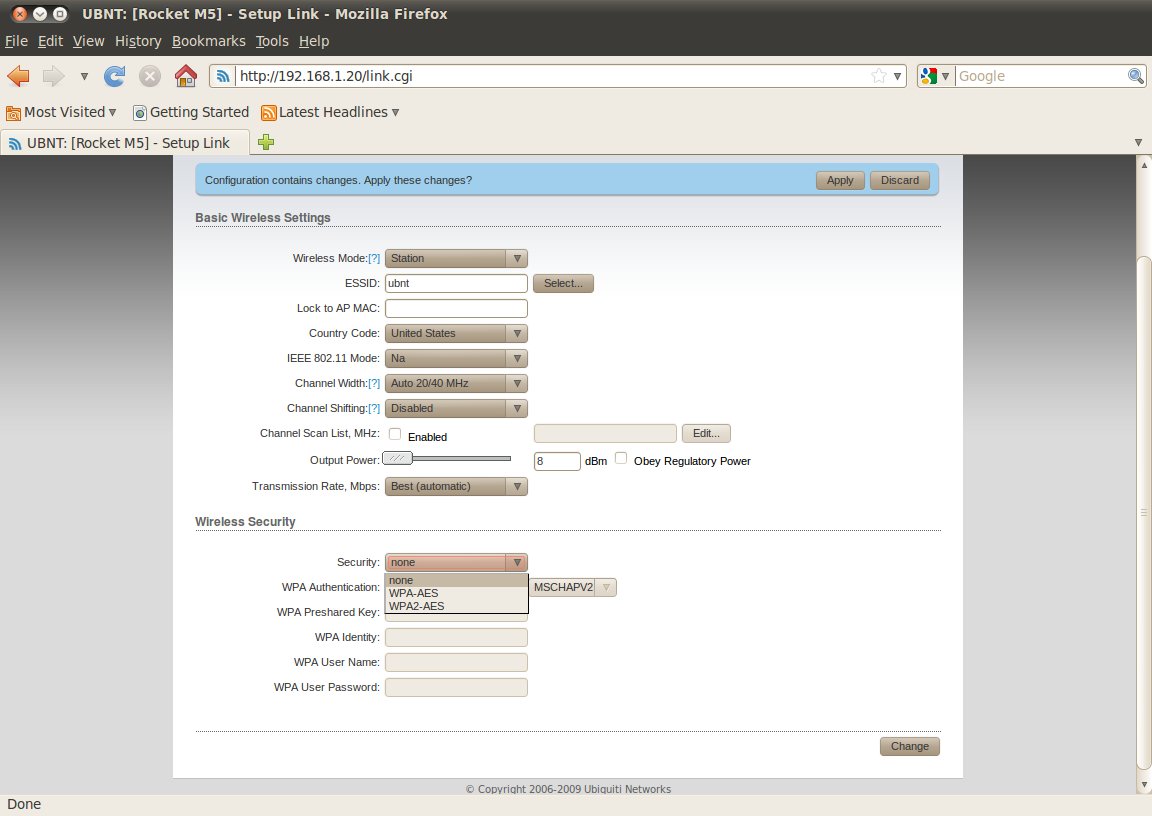Click the Output Power slider handle

click(x=398, y=458)
